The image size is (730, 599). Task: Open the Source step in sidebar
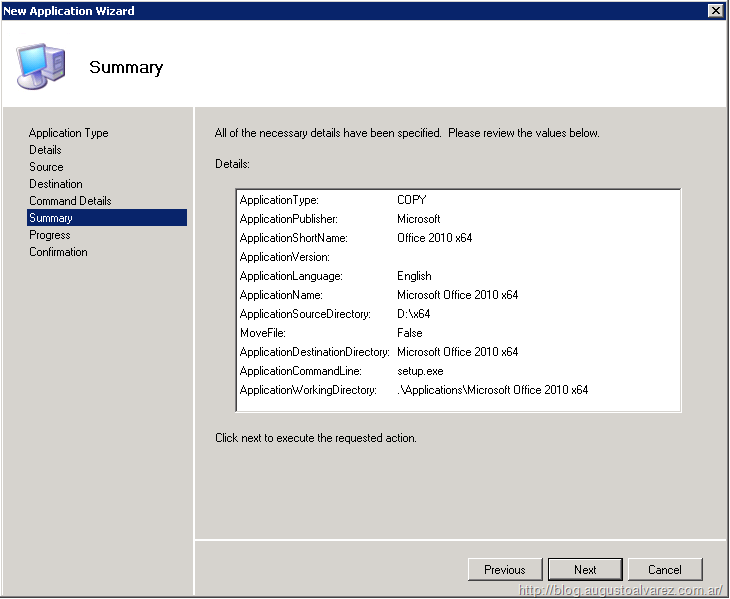coord(46,167)
